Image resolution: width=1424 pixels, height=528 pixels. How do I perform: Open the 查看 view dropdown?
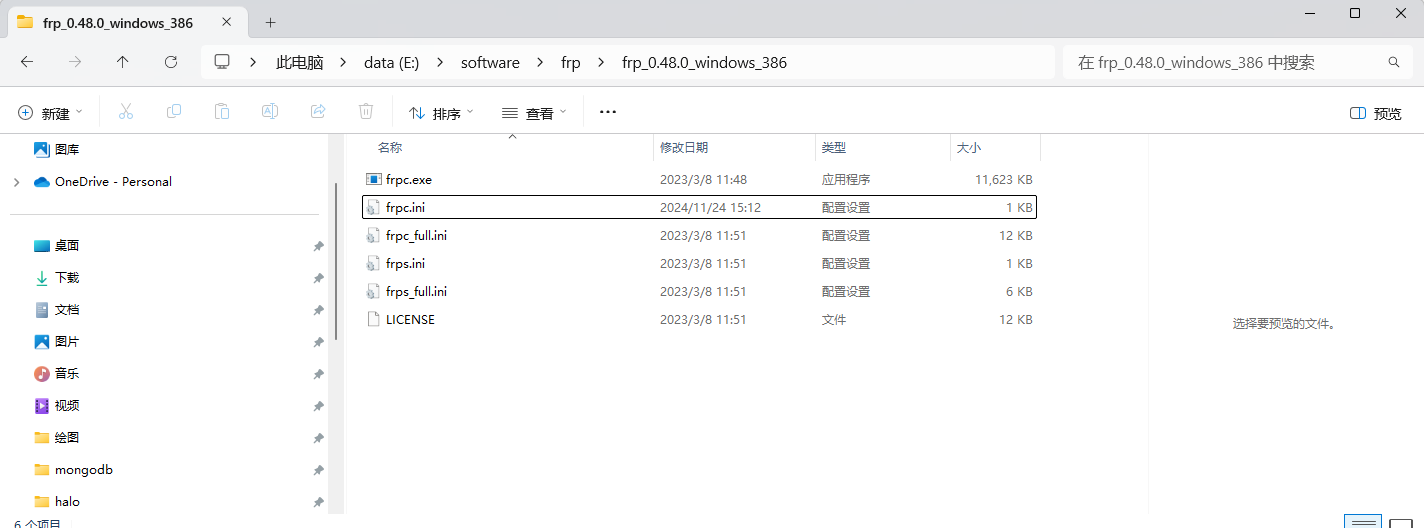tap(534, 113)
